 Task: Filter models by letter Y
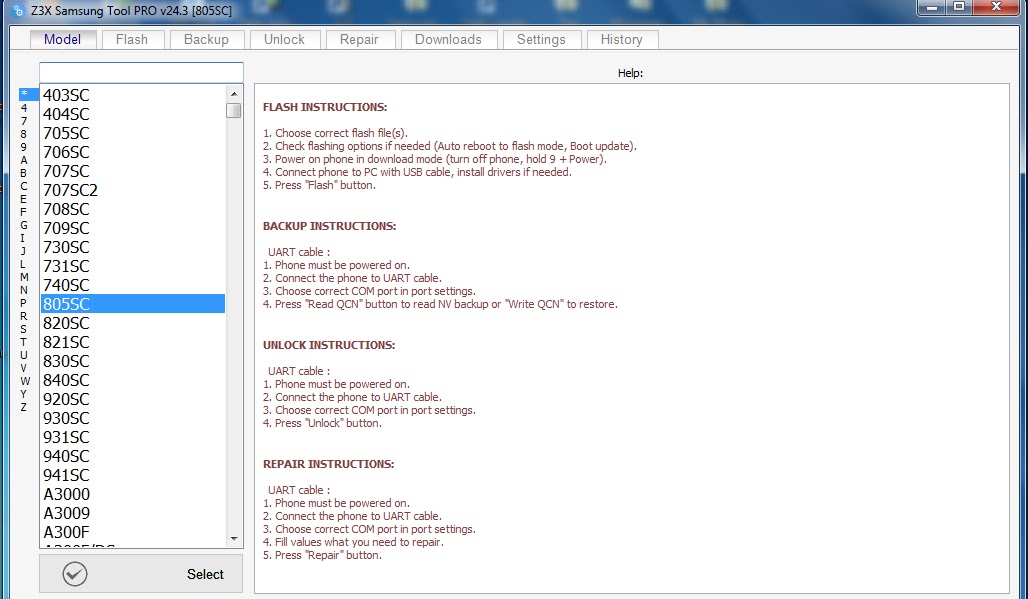point(24,395)
